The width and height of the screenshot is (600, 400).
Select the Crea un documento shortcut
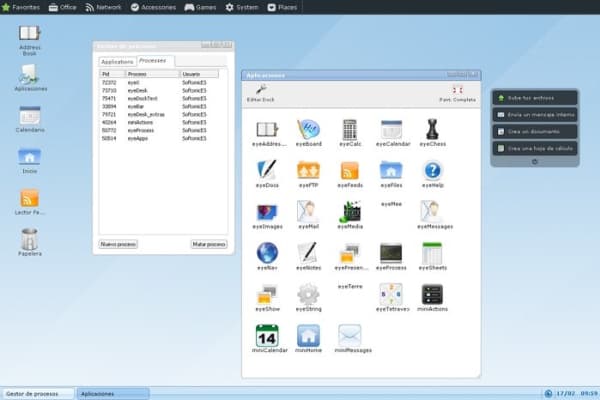click(534, 131)
